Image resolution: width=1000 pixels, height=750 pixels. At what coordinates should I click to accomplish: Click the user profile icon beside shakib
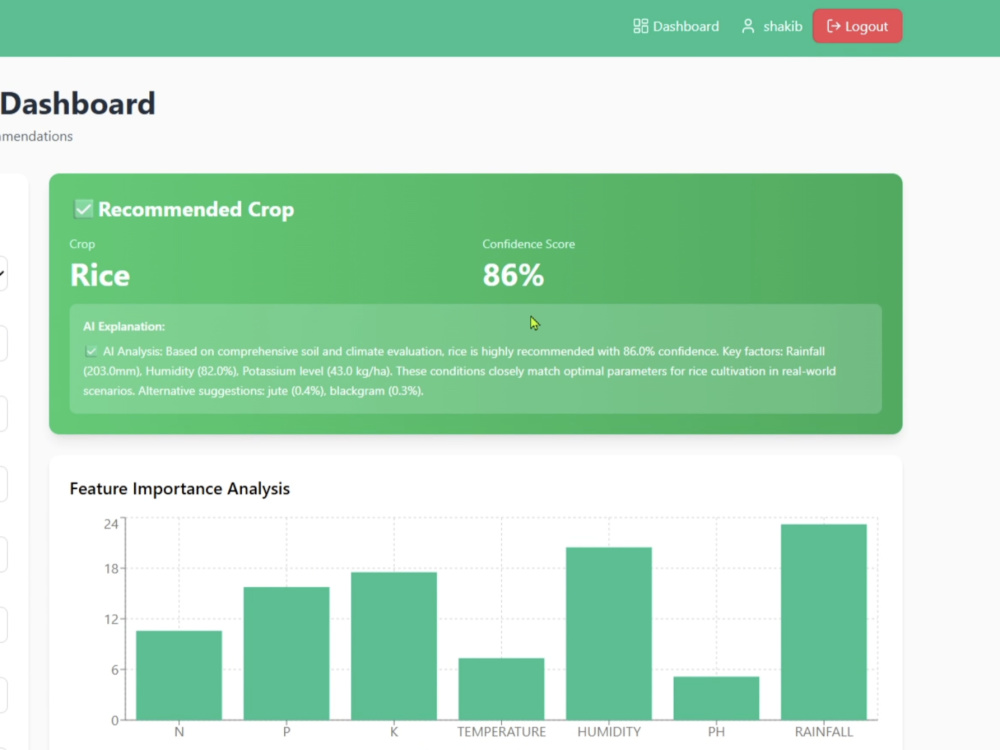point(748,26)
